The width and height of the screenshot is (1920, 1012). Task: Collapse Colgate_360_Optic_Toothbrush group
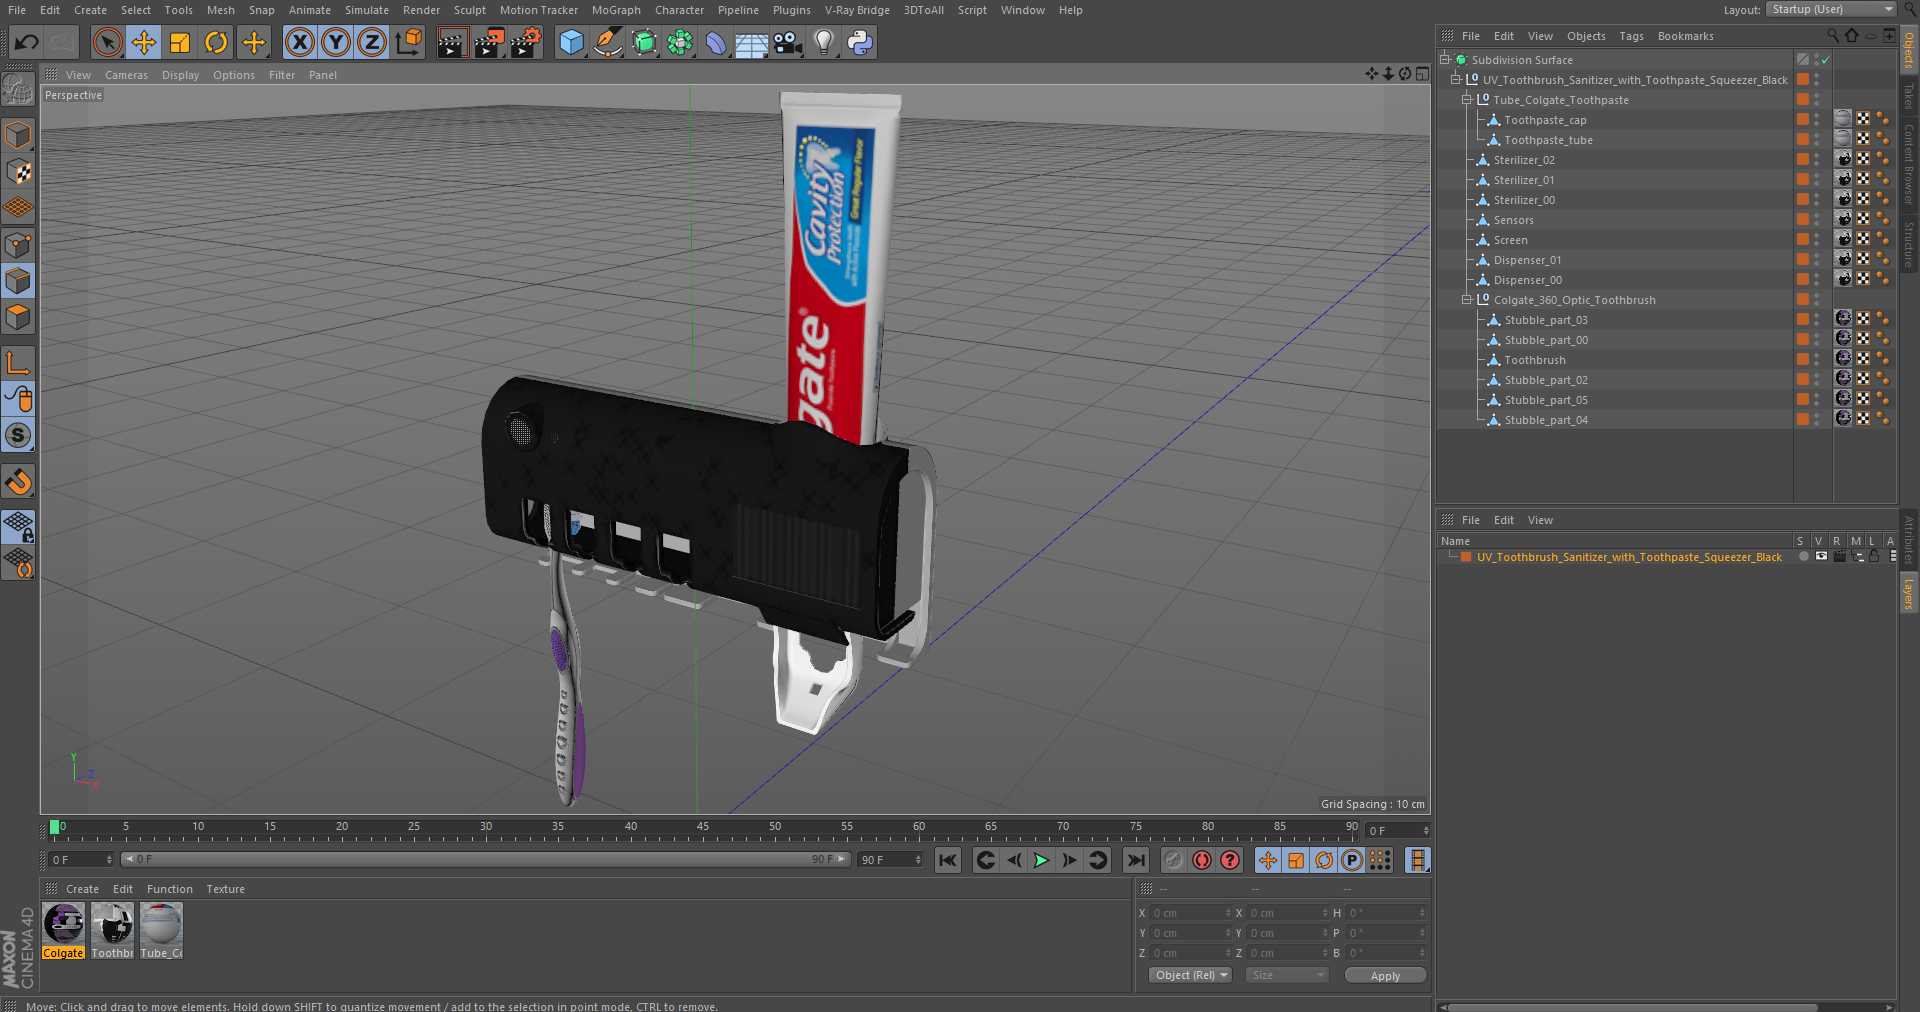tap(1467, 300)
